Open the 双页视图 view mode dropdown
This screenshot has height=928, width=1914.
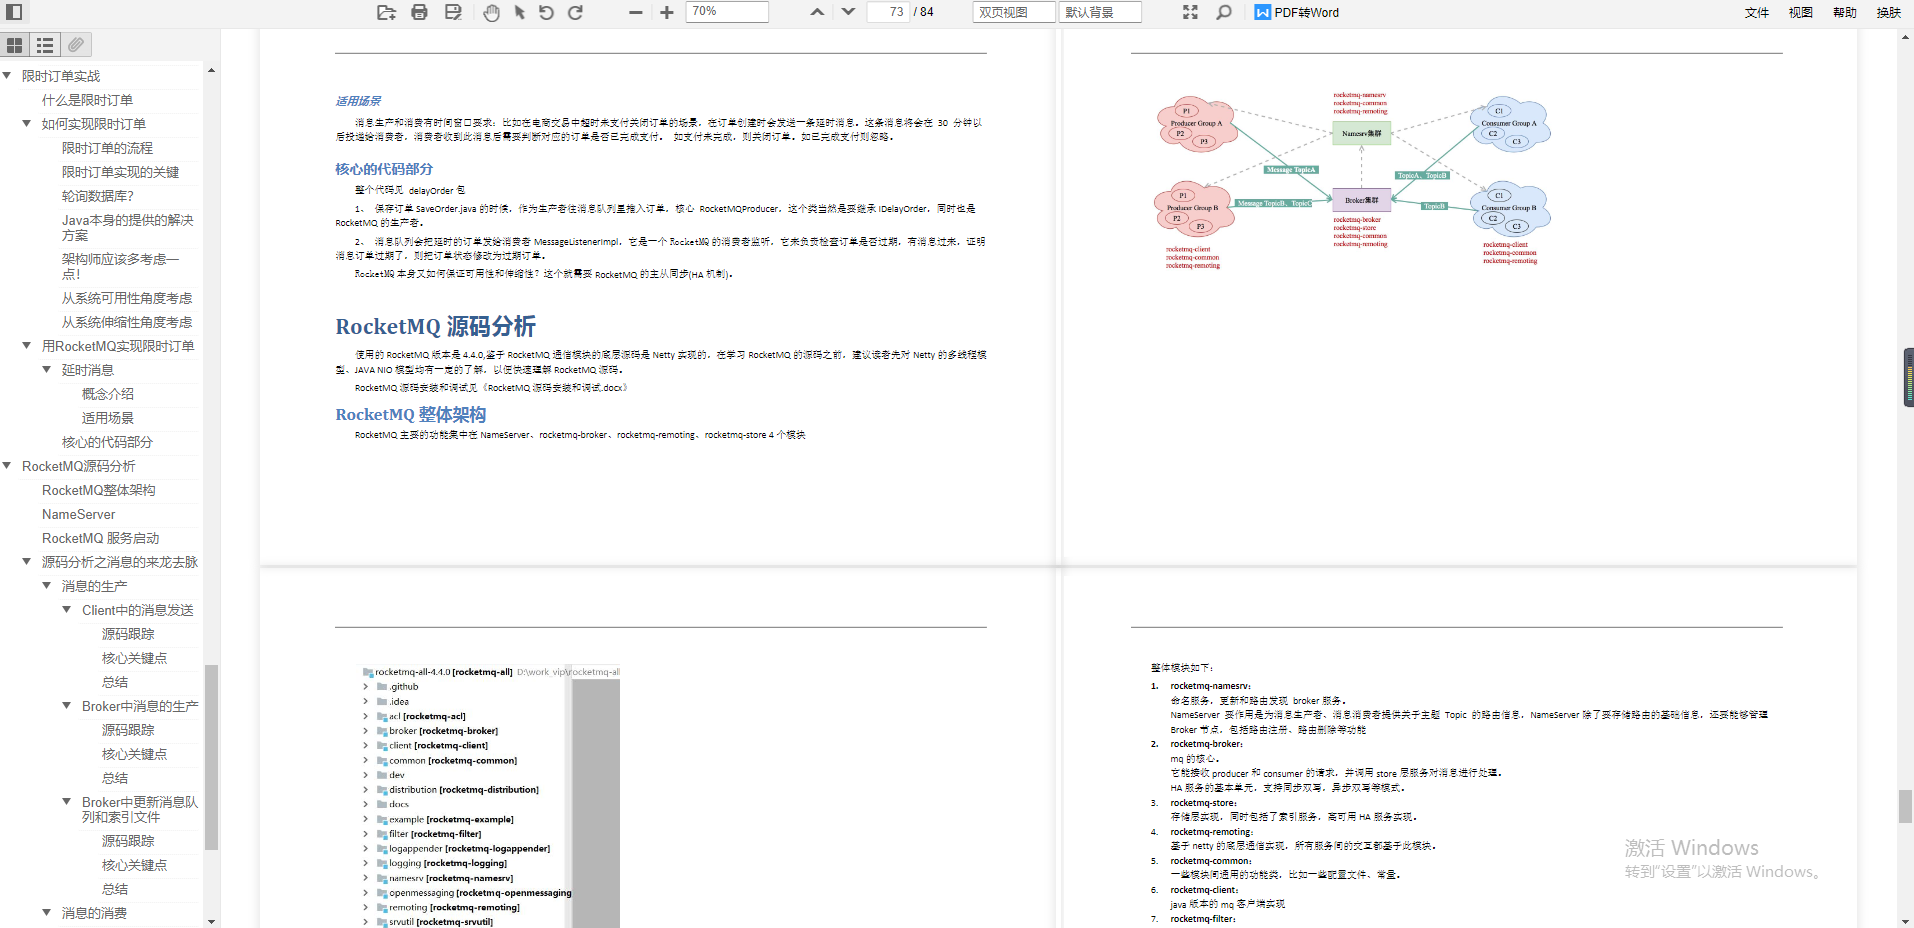1014,12
